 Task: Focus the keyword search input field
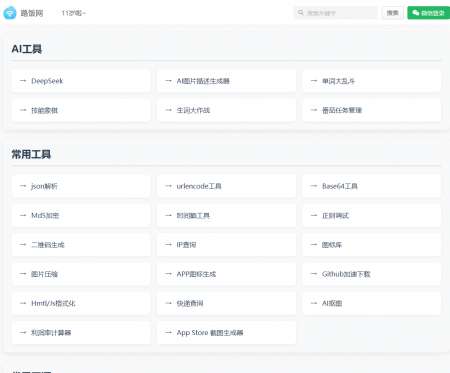point(336,13)
